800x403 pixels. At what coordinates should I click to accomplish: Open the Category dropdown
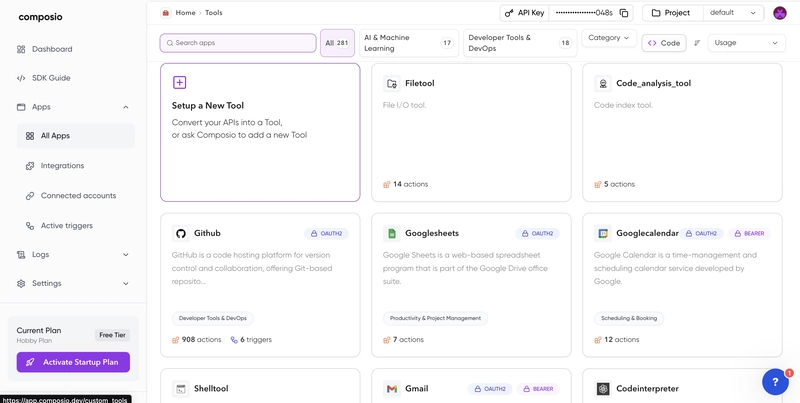tap(609, 38)
